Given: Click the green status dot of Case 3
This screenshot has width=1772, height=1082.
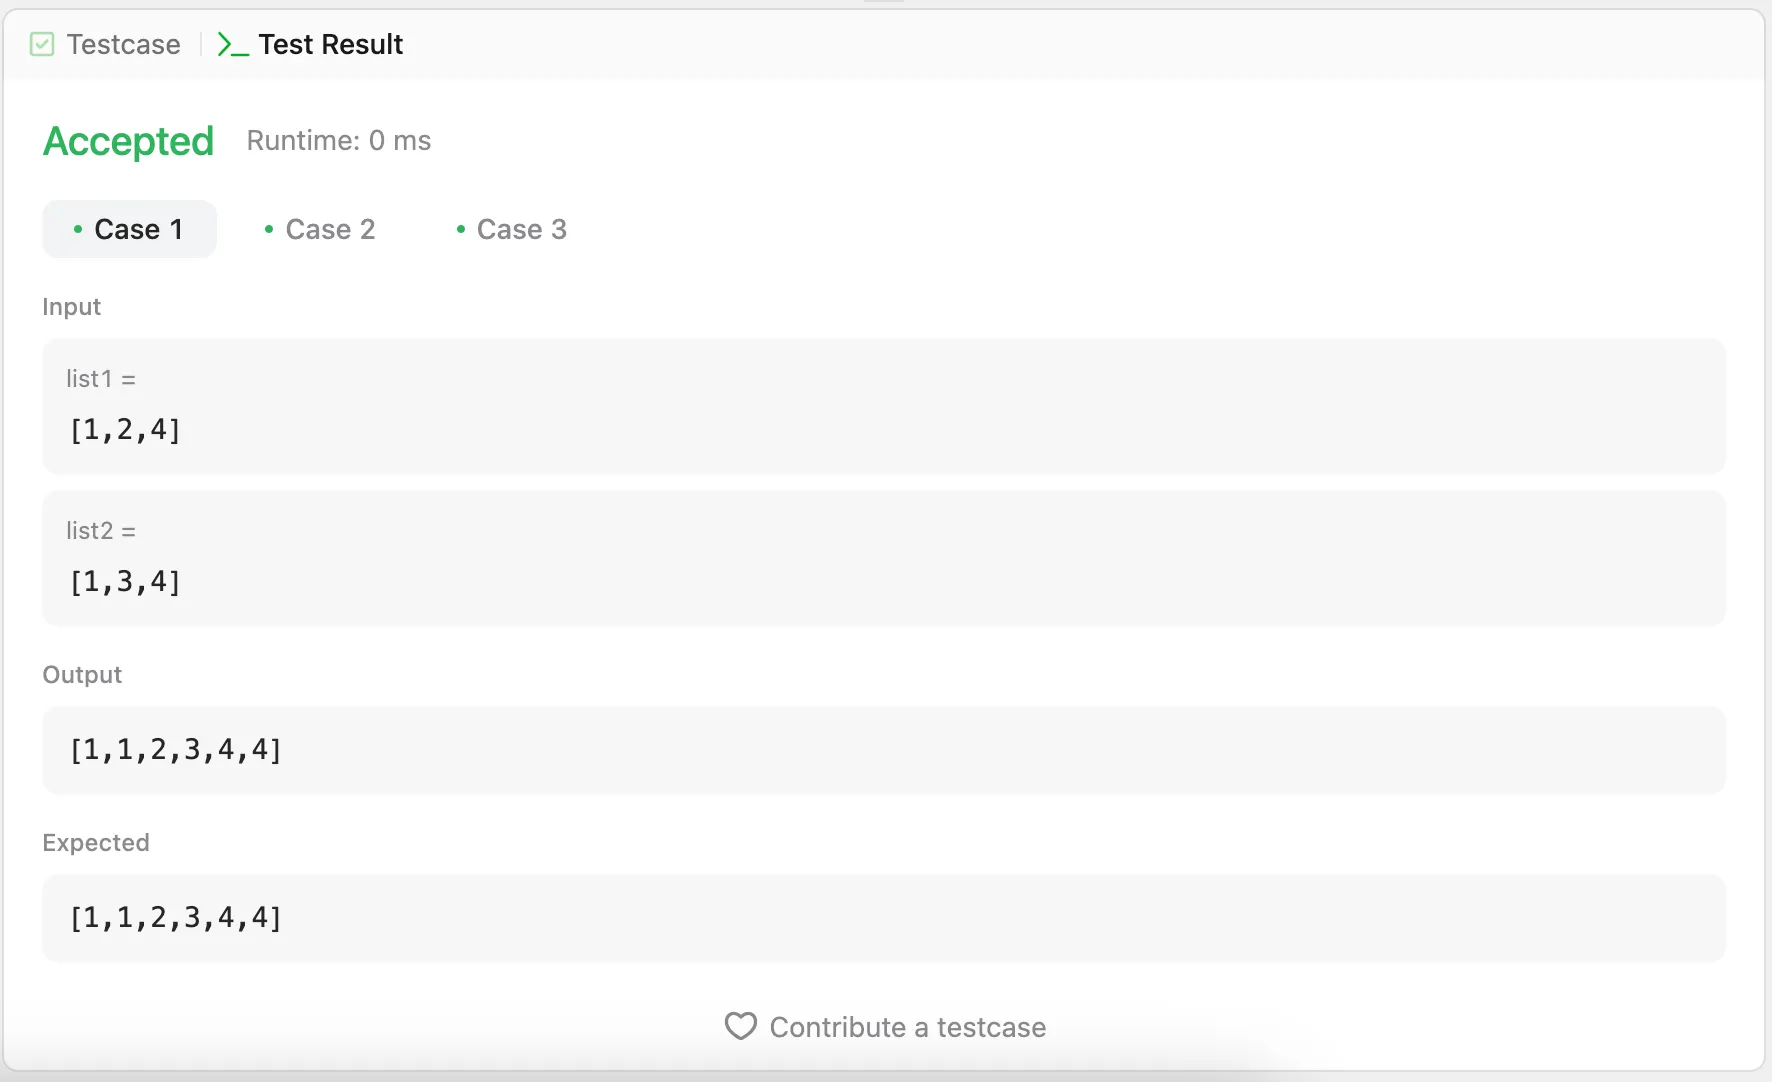Looking at the screenshot, I should click(461, 229).
